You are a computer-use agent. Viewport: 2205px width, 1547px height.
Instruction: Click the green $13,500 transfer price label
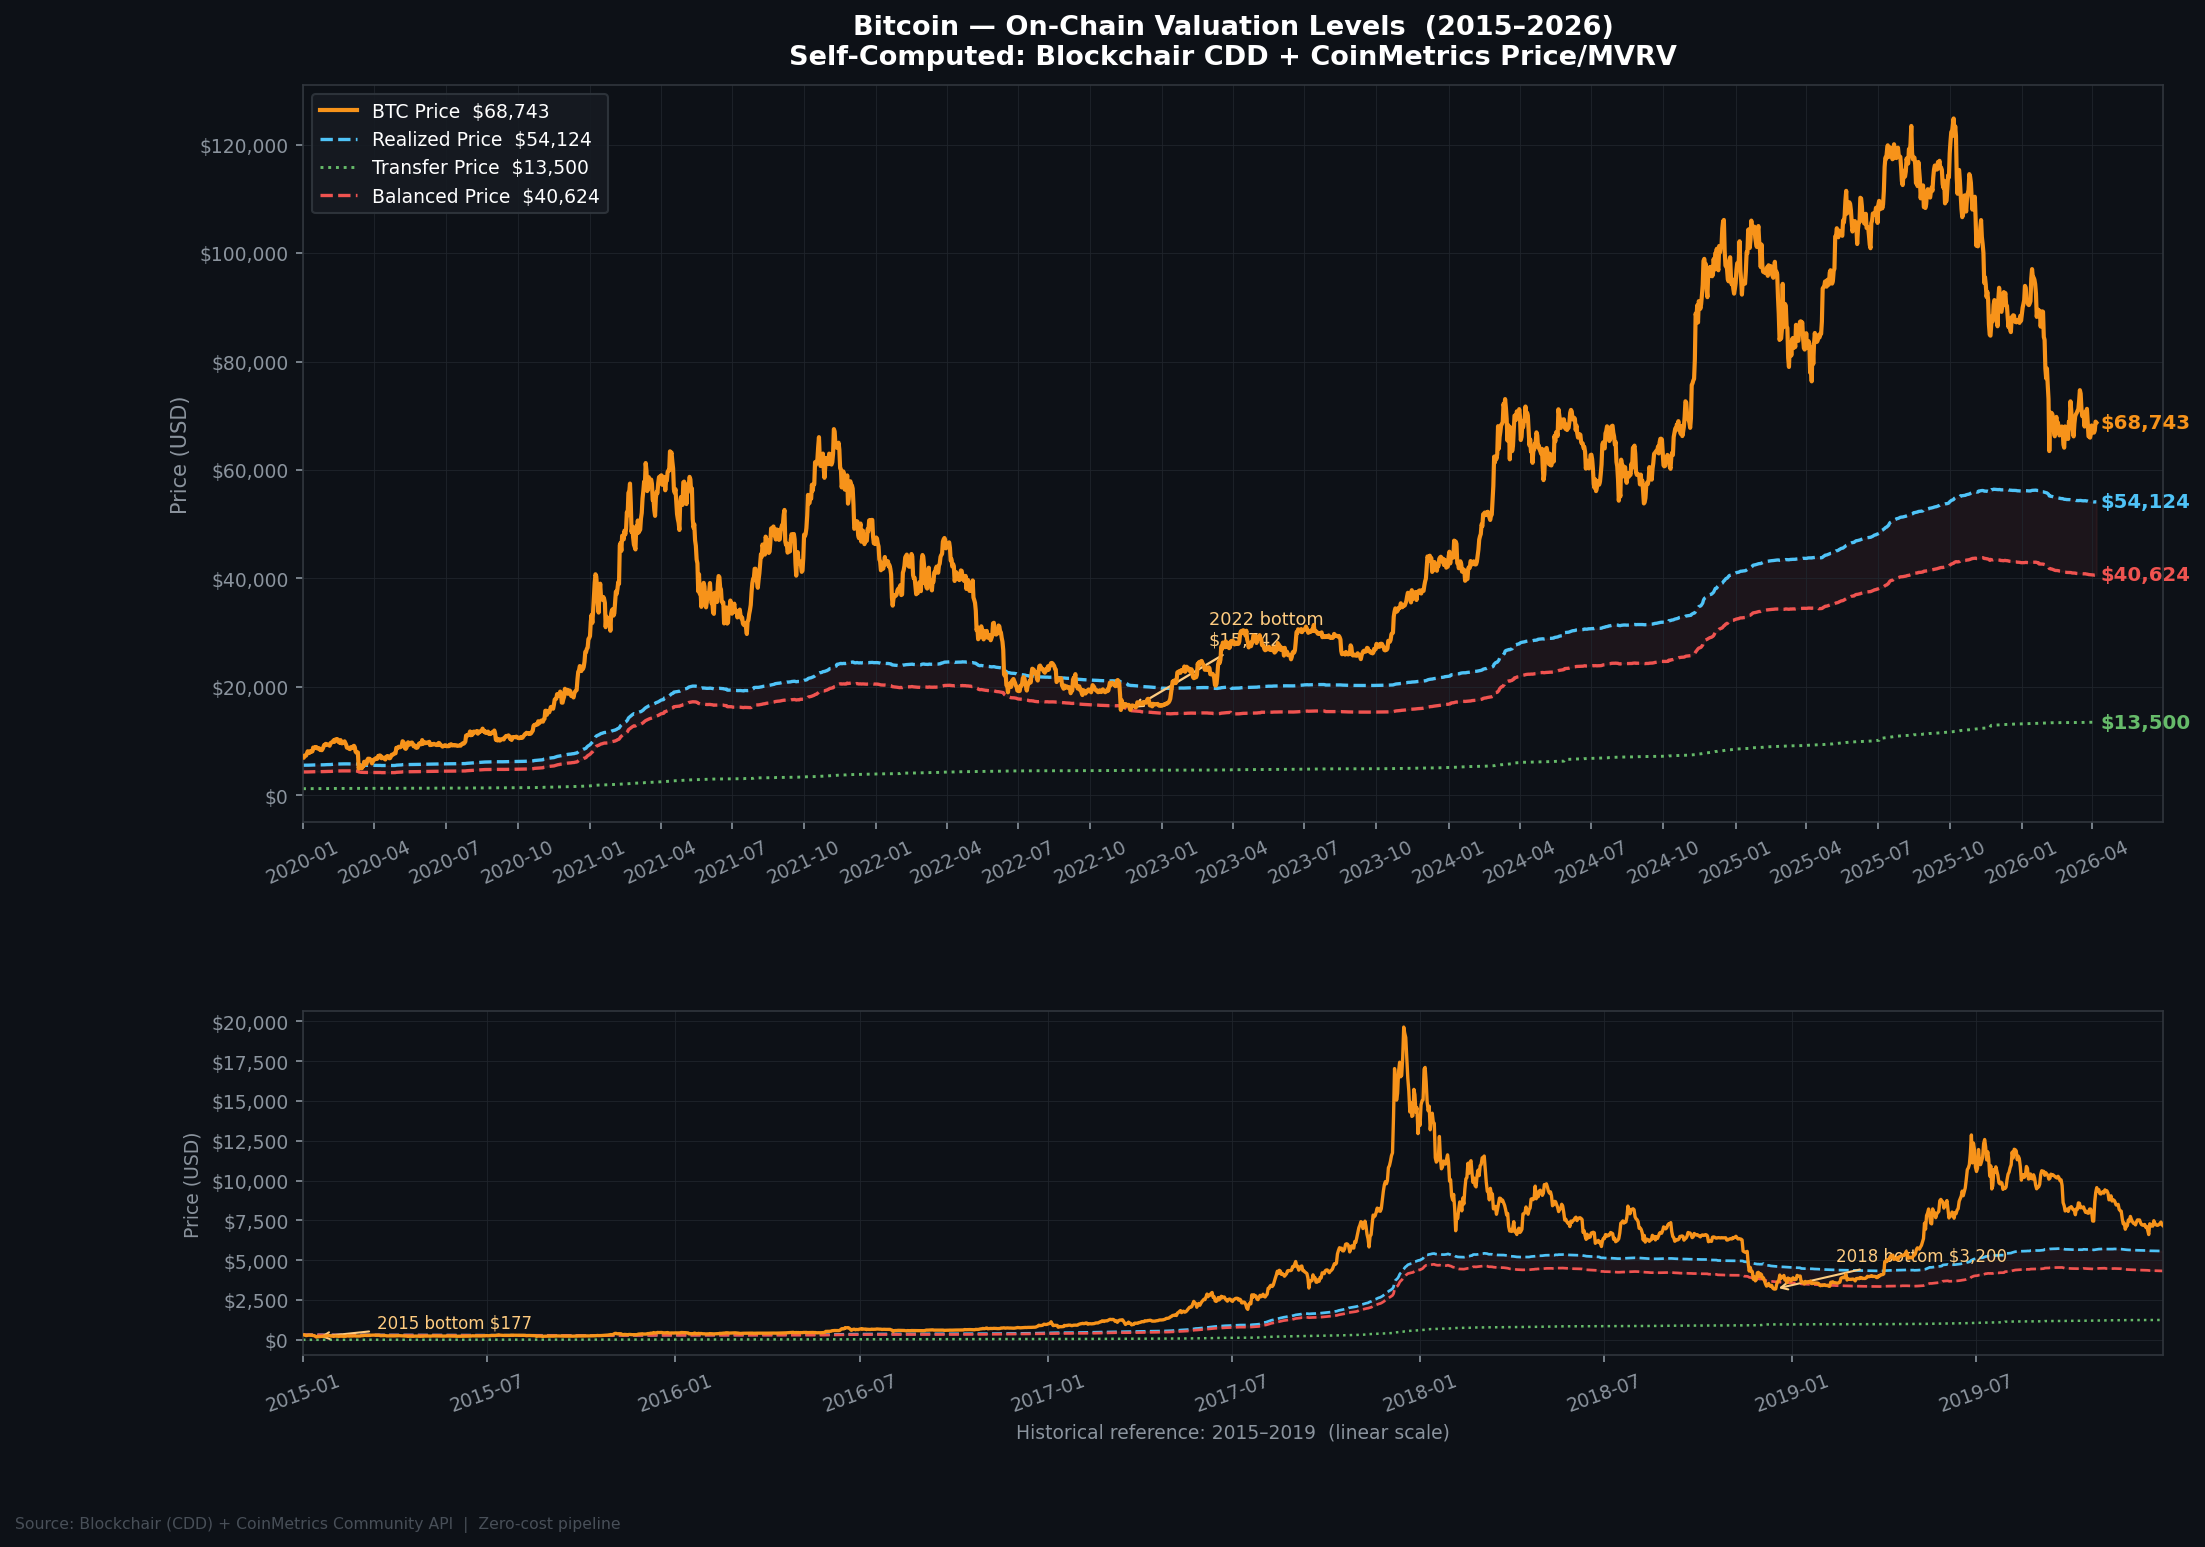coord(2144,722)
